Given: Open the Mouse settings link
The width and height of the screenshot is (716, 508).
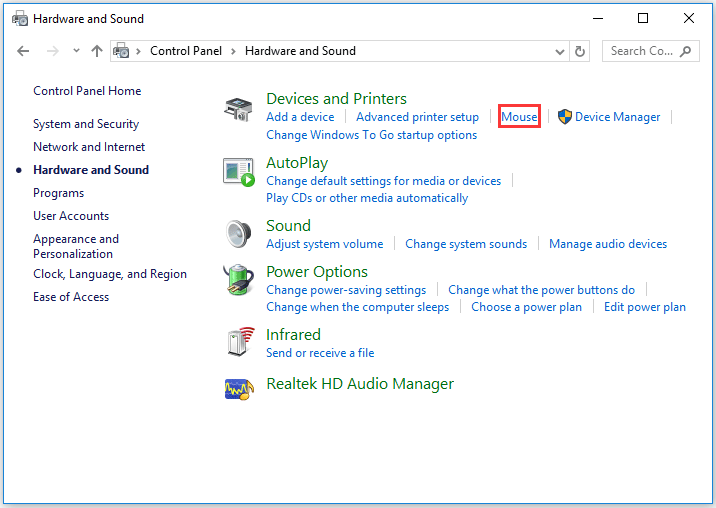Looking at the screenshot, I should click(x=519, y=117).
